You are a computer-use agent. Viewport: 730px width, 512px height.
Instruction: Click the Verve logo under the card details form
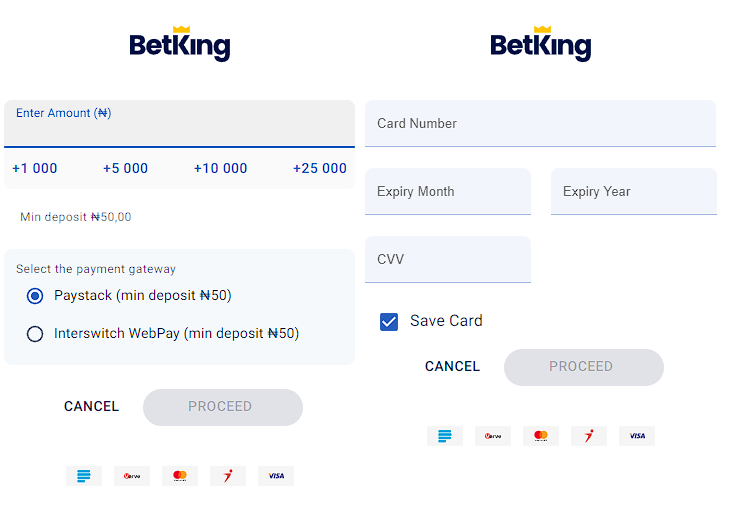pyautogui.click(x=493, y=436)
